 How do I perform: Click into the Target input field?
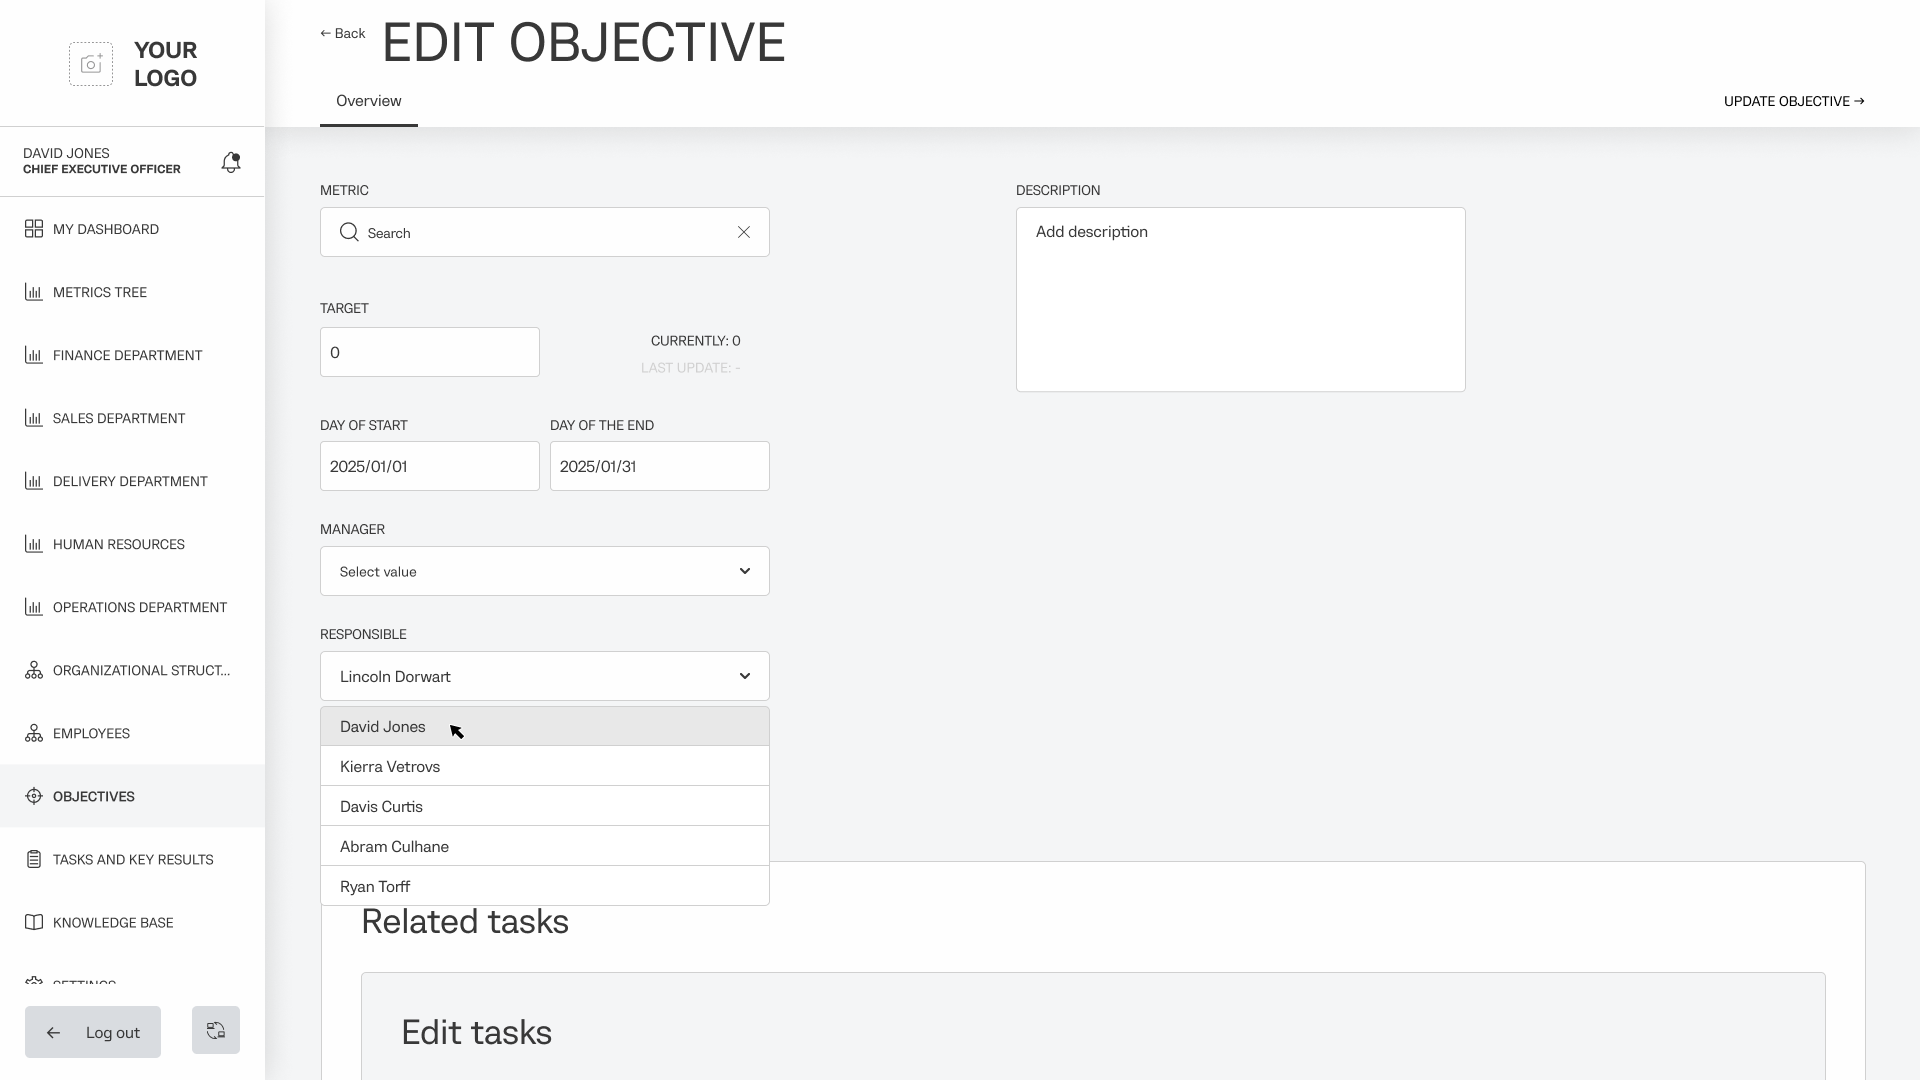(x=430, y=352)
